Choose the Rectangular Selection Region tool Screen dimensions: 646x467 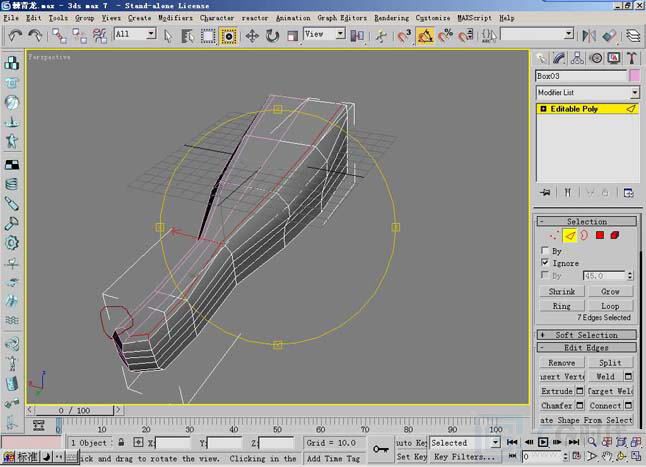(208, 36)
